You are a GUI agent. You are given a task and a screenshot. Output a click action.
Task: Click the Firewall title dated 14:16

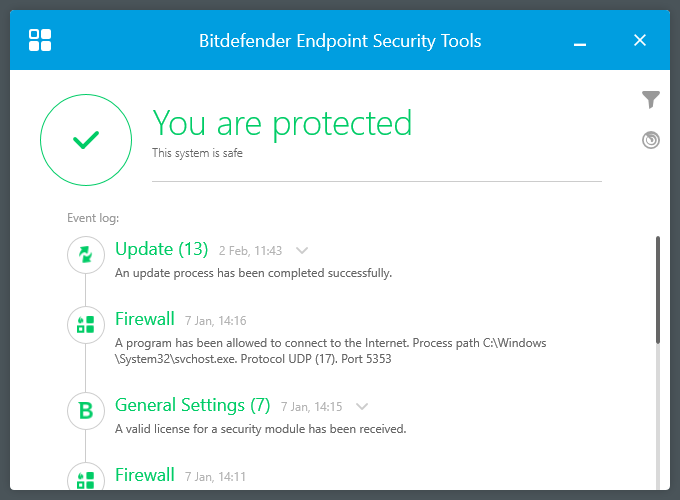[145, 319]
